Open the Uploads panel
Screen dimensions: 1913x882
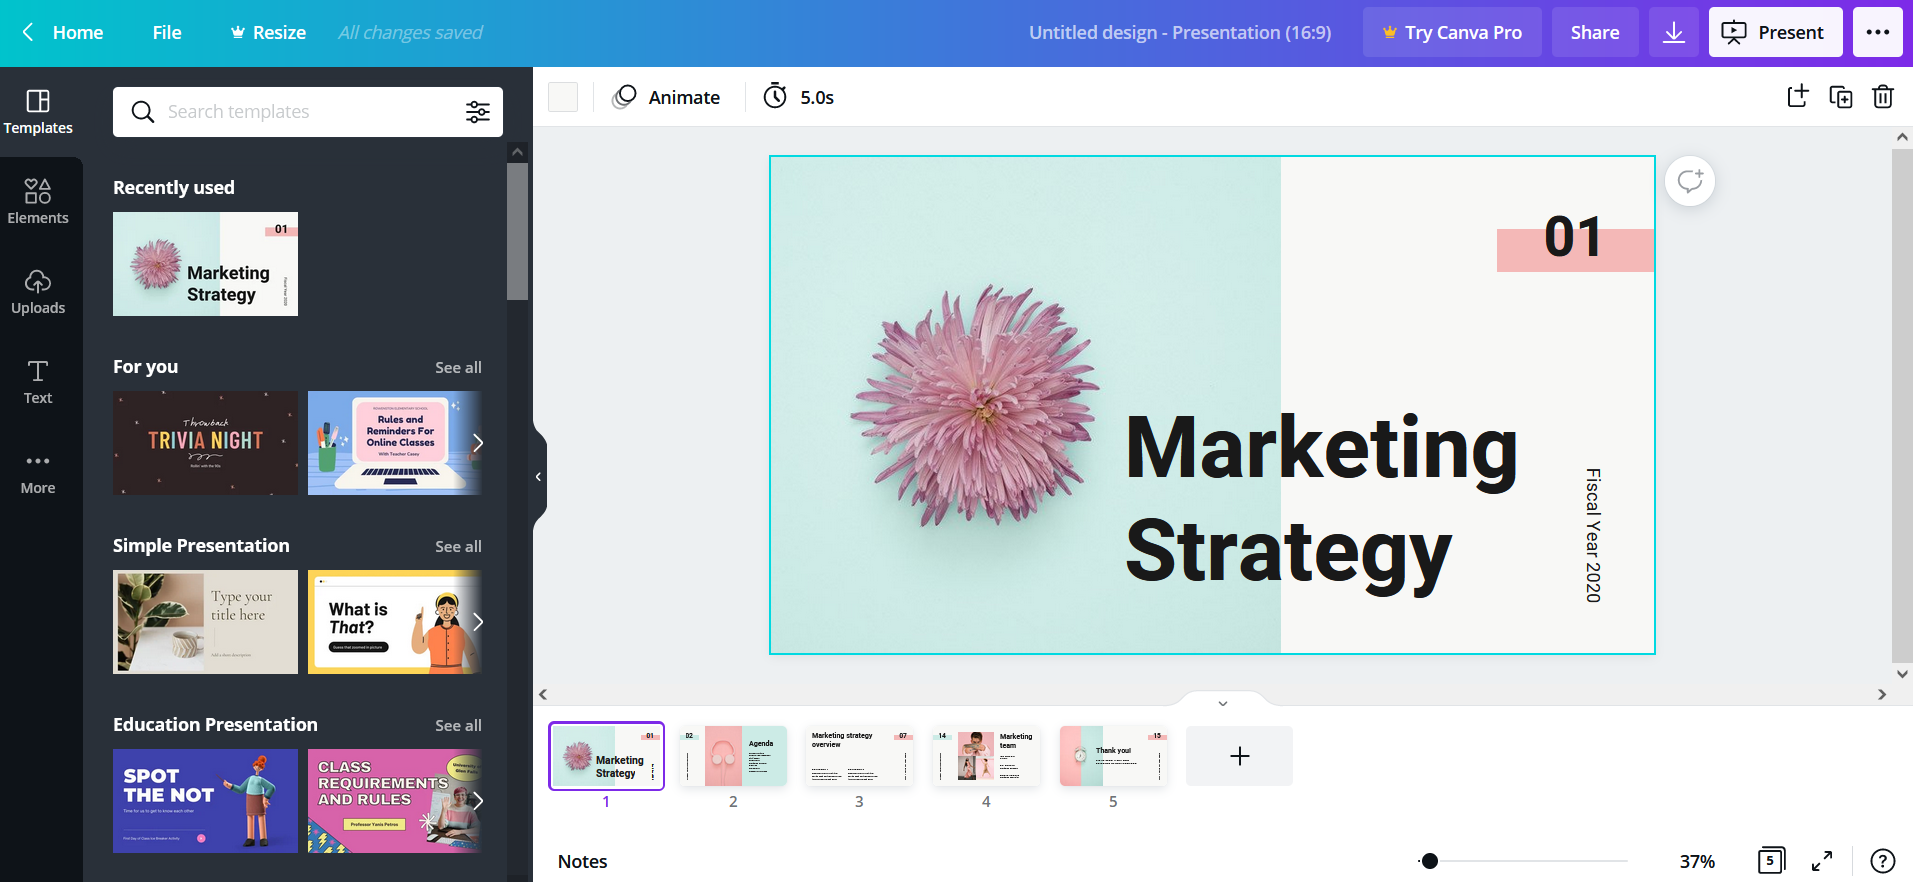click(x=38, y=291)
